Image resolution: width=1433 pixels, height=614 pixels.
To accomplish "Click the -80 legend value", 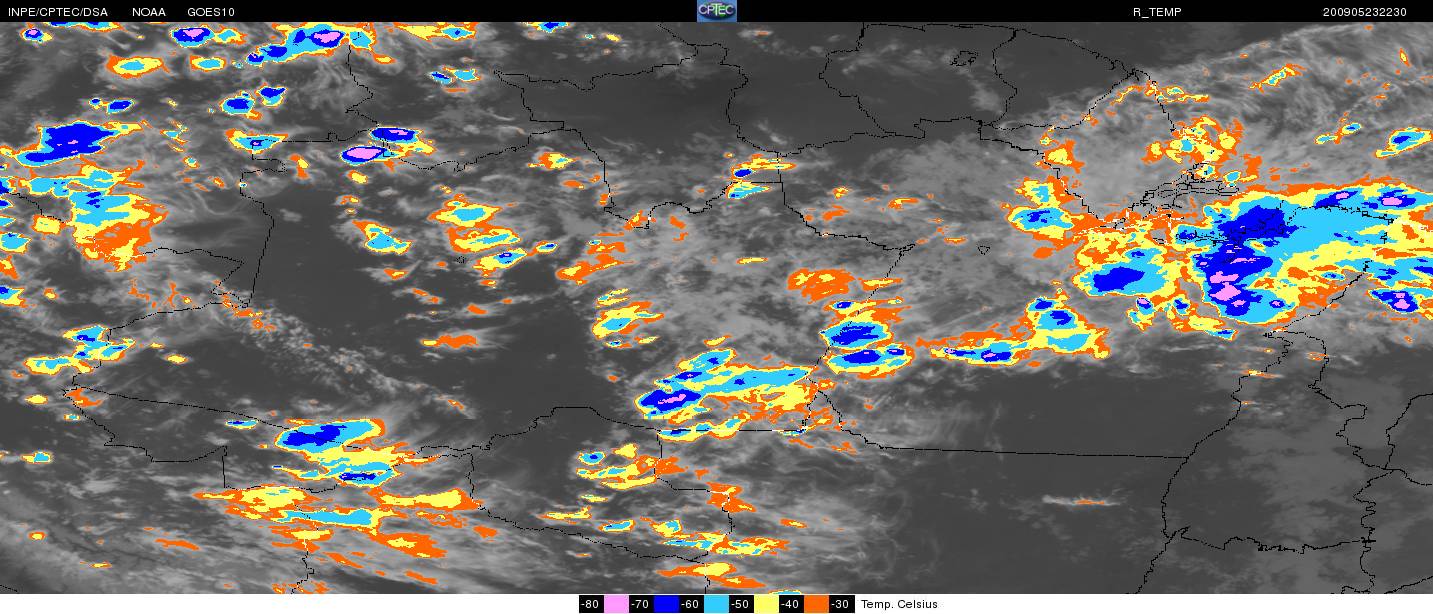I will [x=591, y=604].
